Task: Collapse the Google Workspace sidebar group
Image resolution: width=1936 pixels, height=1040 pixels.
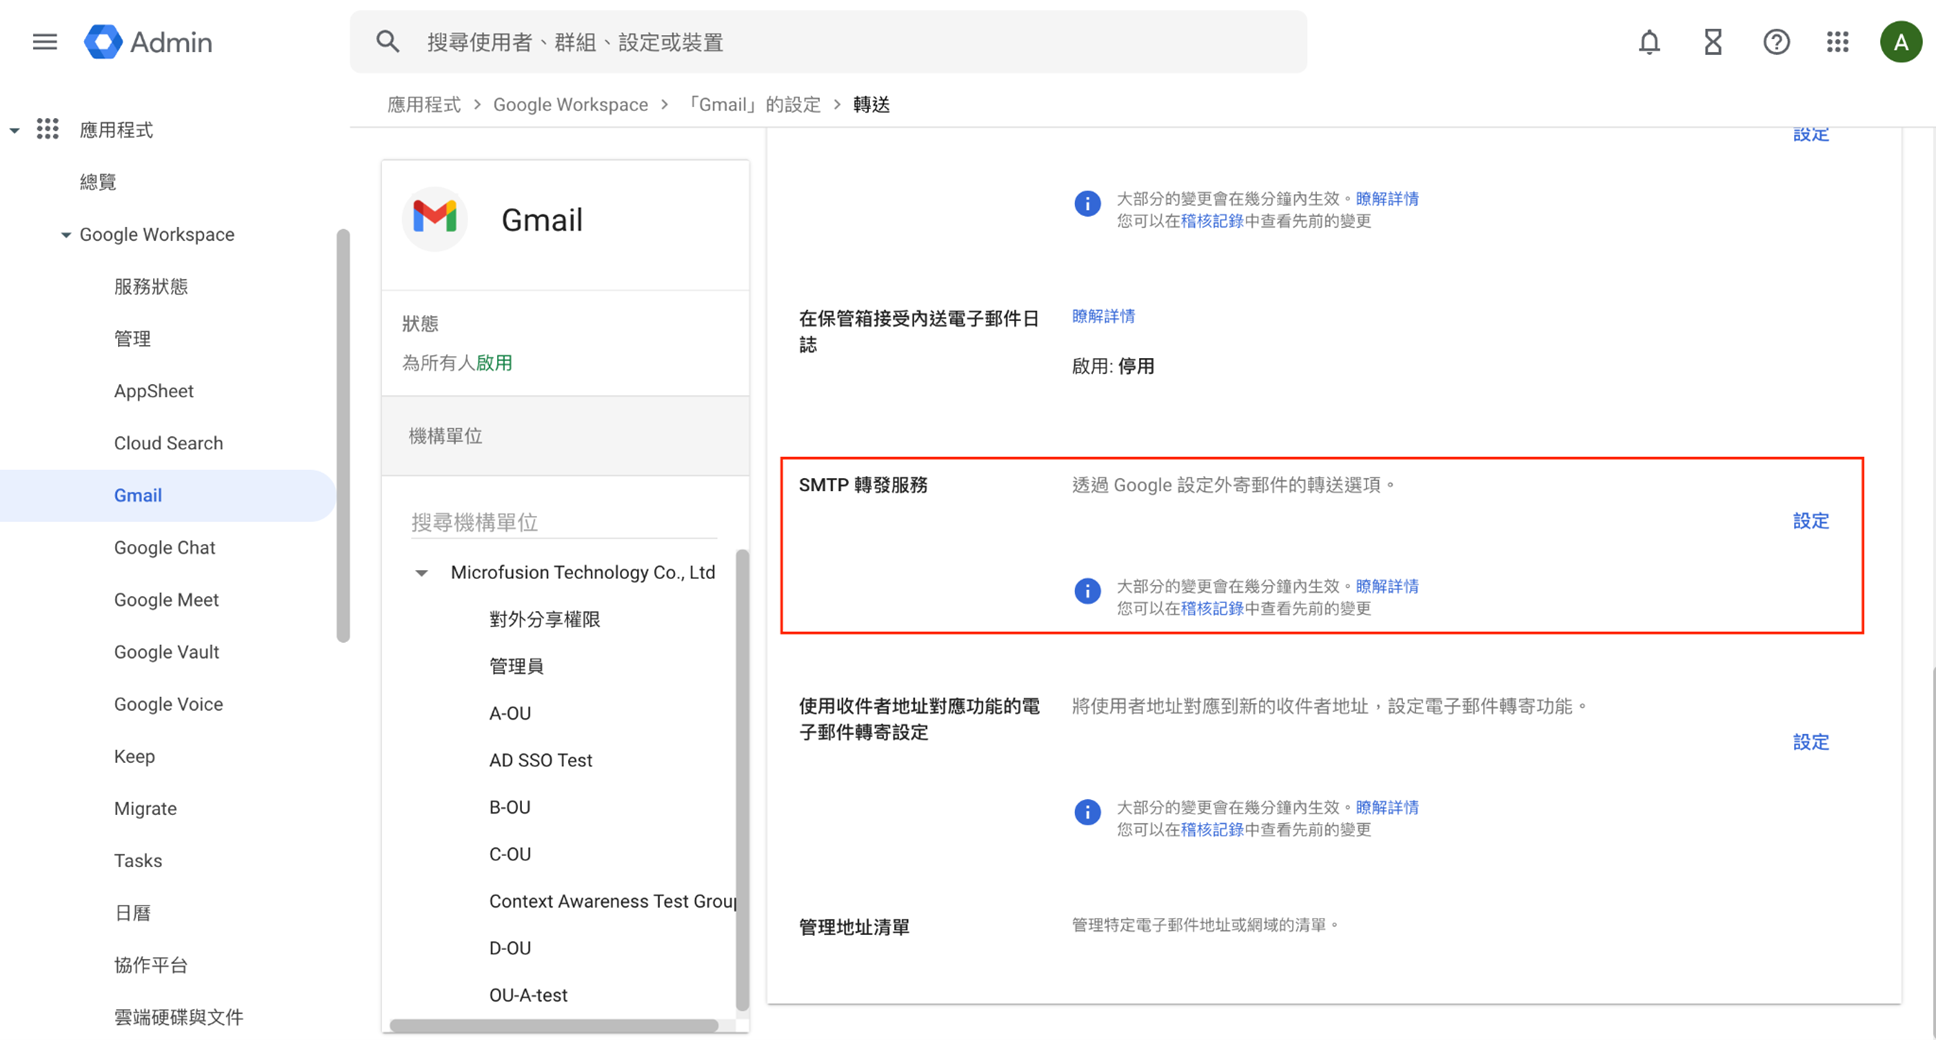Action: tap(66, 235)
